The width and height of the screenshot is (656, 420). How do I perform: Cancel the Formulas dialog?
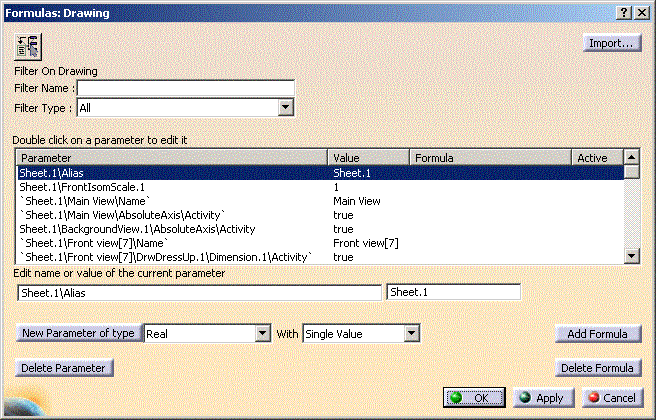pyautogui.click(x=611, y=397)
